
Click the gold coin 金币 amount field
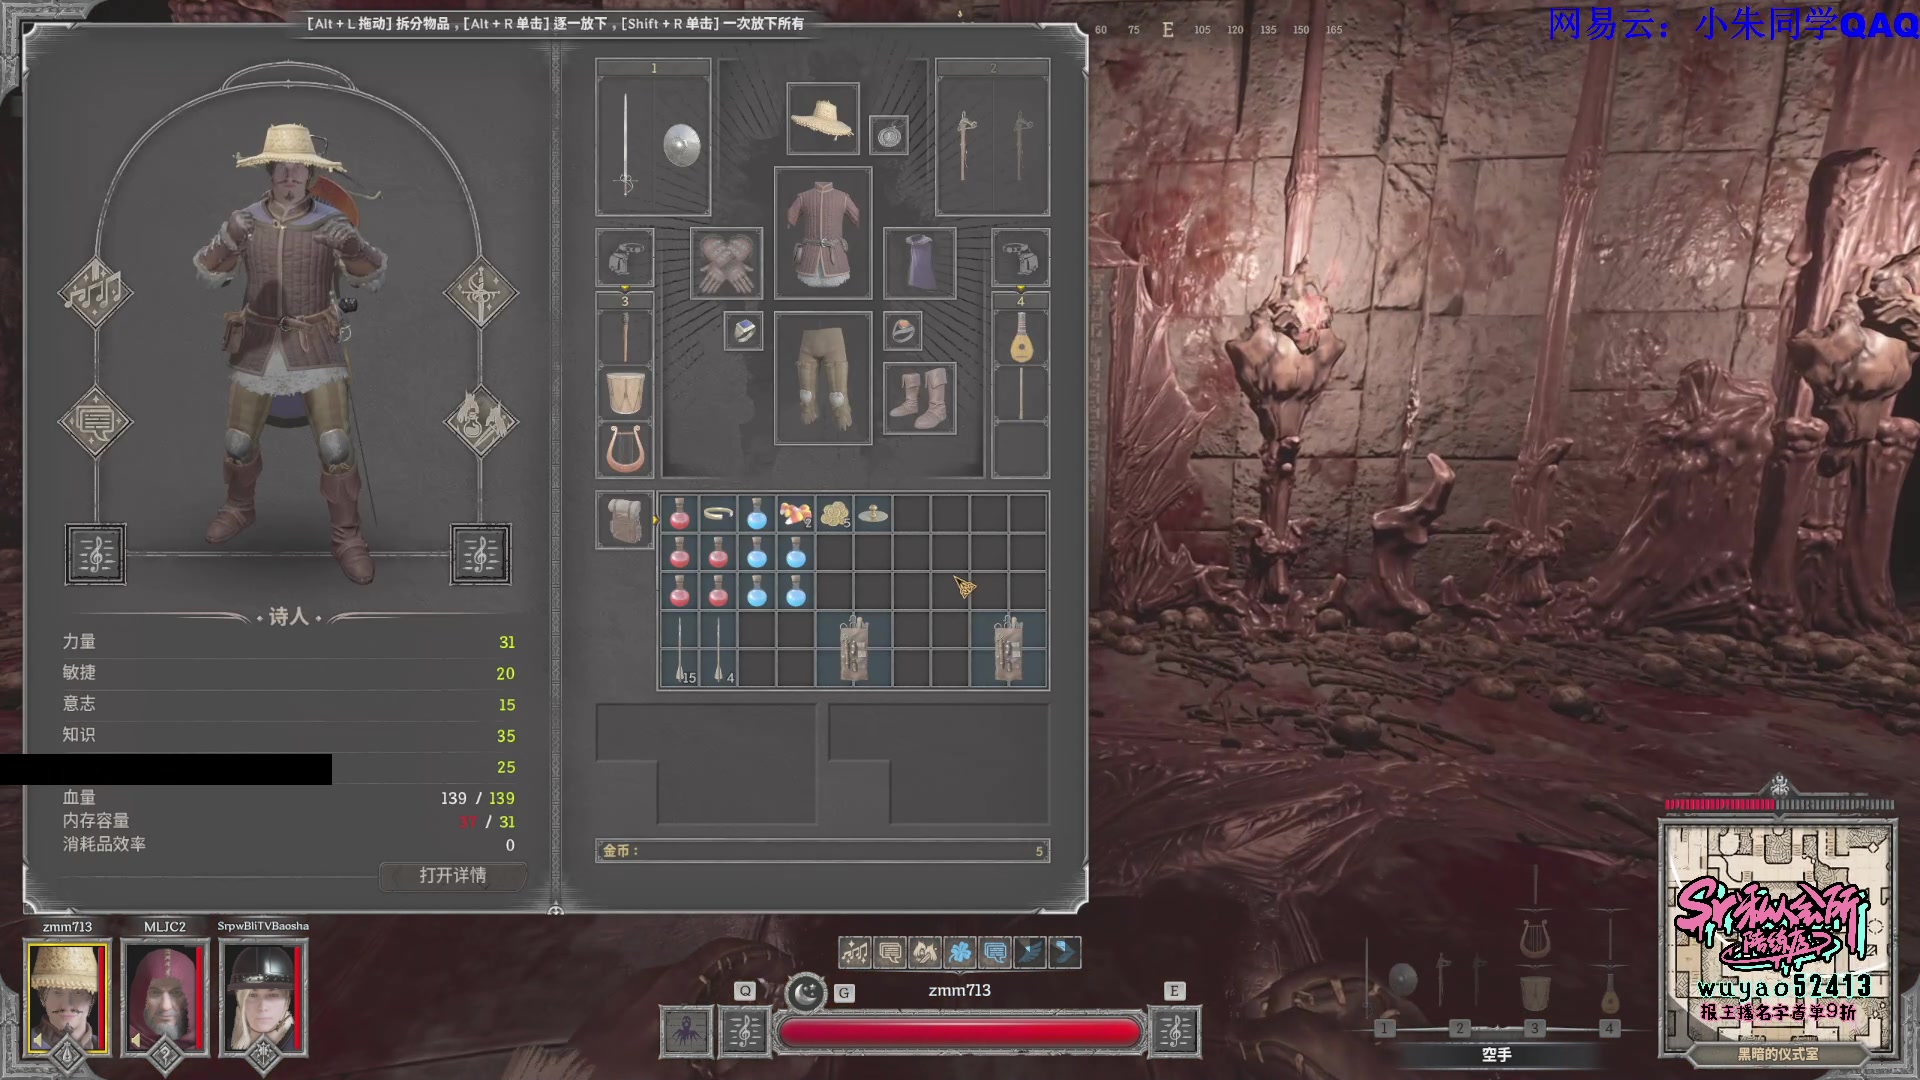tap(822, 851)
